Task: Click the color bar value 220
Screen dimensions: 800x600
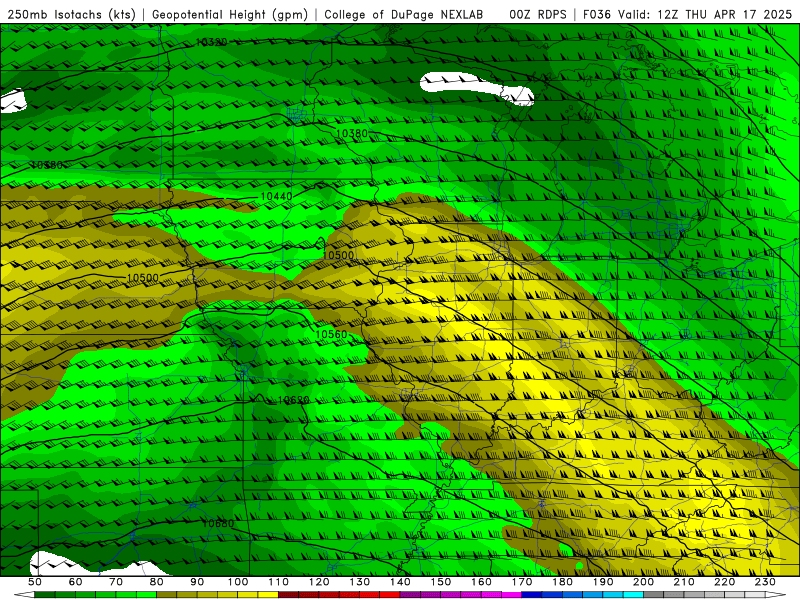Action: (725, 582)
